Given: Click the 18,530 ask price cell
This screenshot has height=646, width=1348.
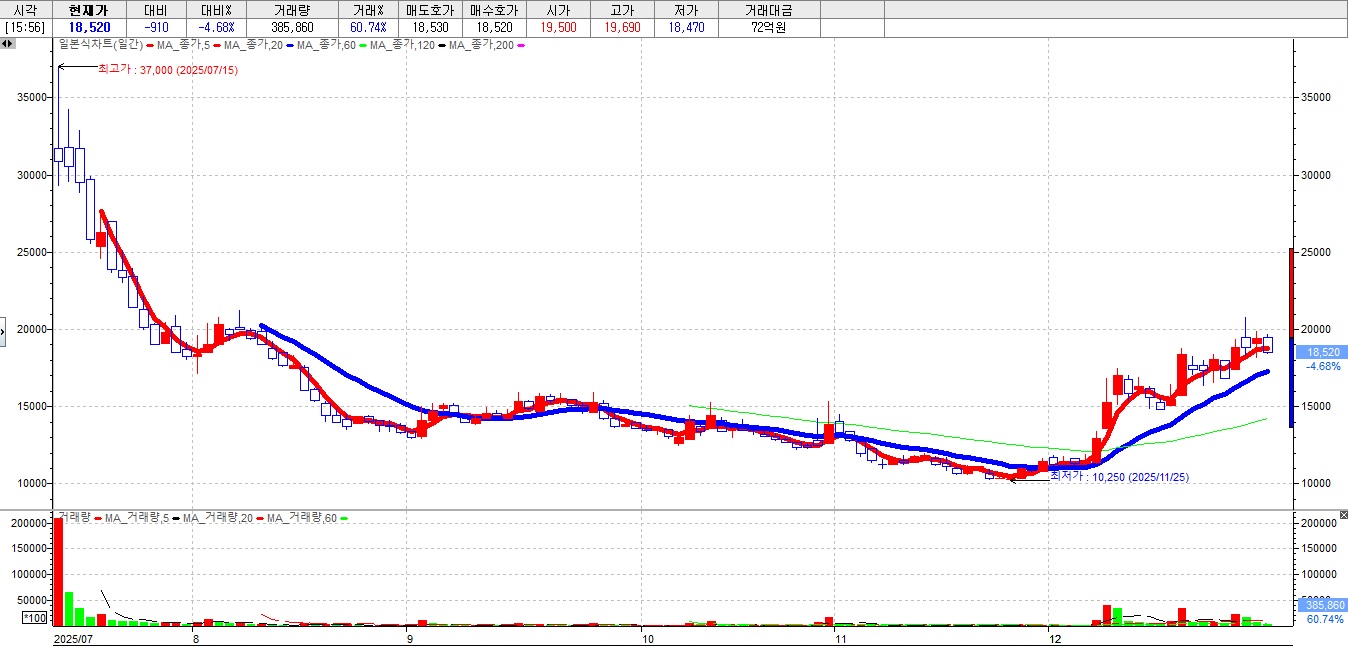Looking at the screenshot, I should tap(430, 27).
